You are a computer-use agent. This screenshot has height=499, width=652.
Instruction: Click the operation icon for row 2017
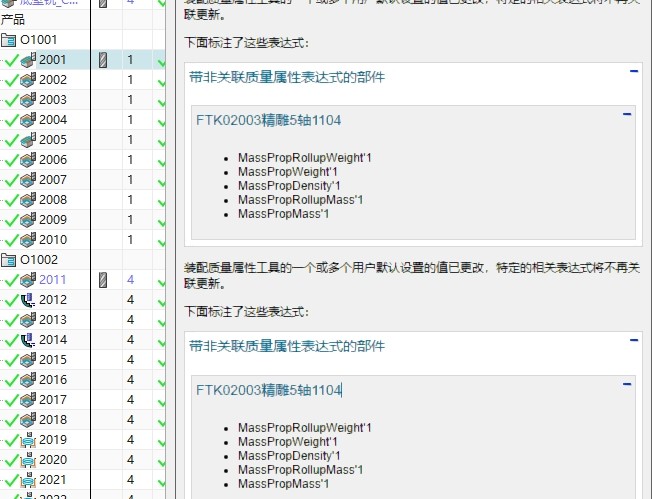click(x=28, y=400)
